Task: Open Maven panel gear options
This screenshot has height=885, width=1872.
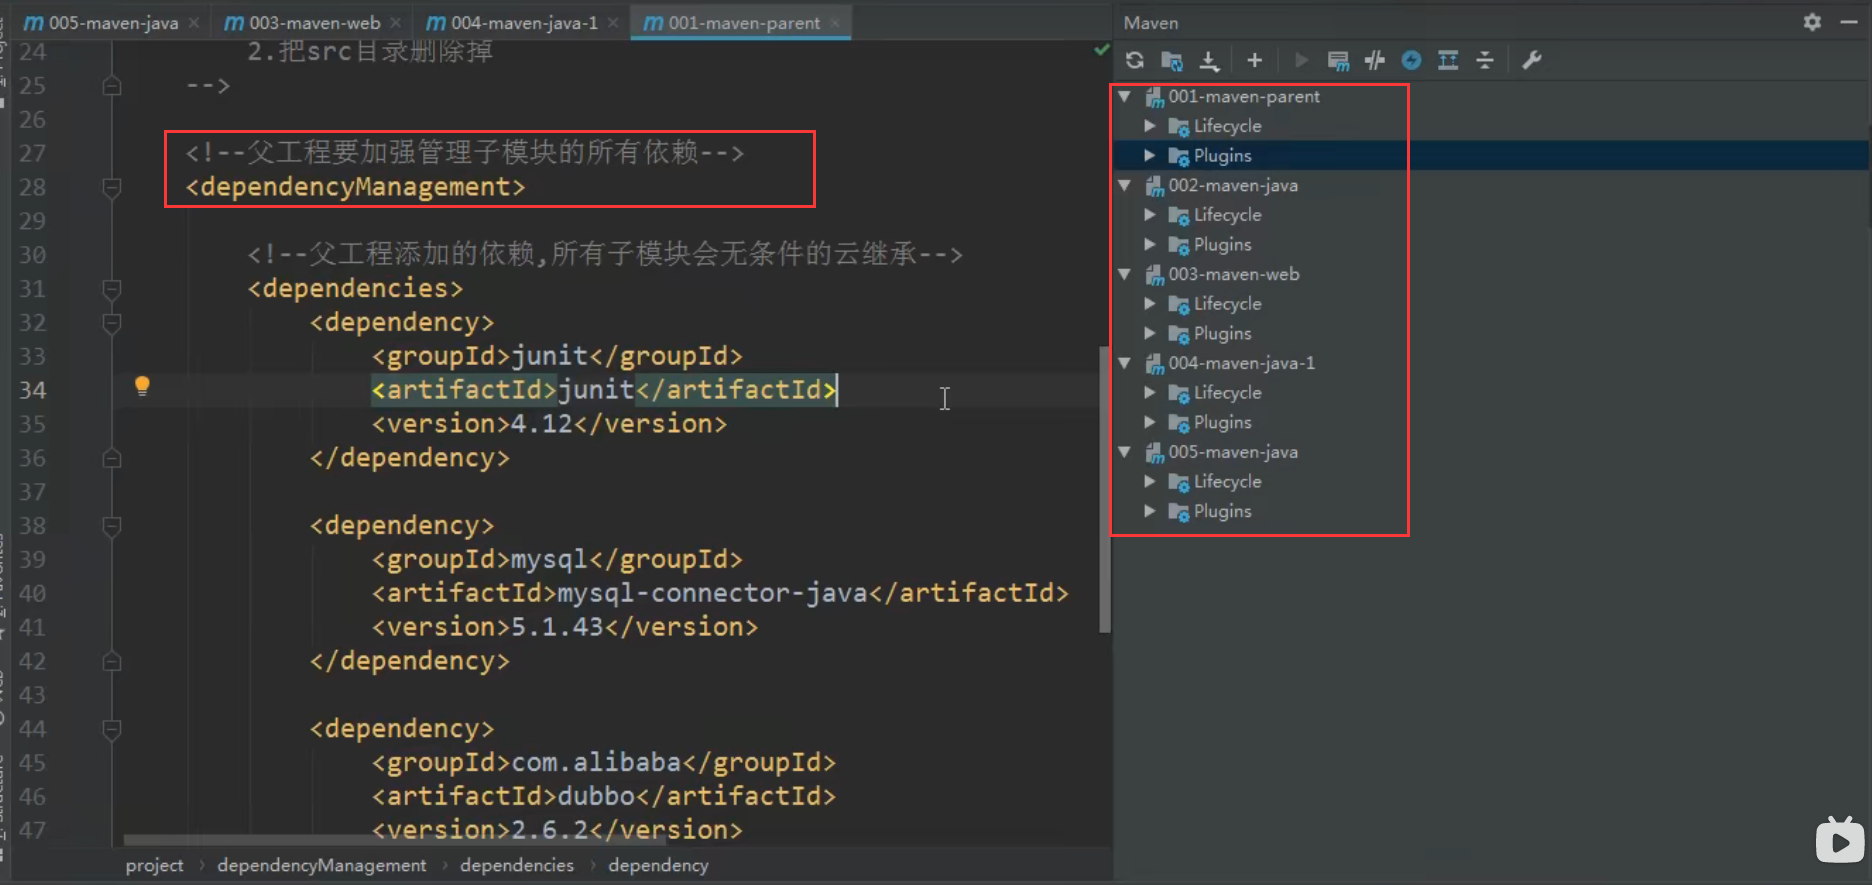Action: pyautogui.click(x=1812, y=22)
